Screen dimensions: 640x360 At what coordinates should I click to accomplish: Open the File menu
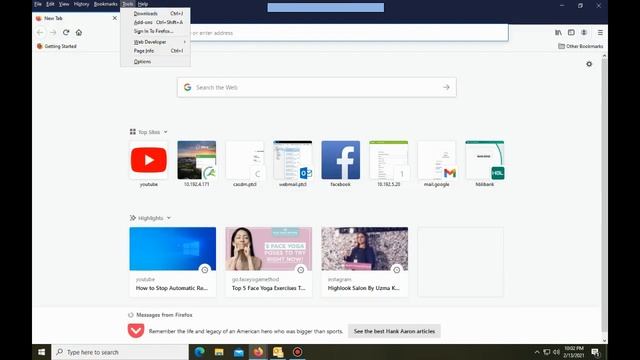click(x=38, y=4)
